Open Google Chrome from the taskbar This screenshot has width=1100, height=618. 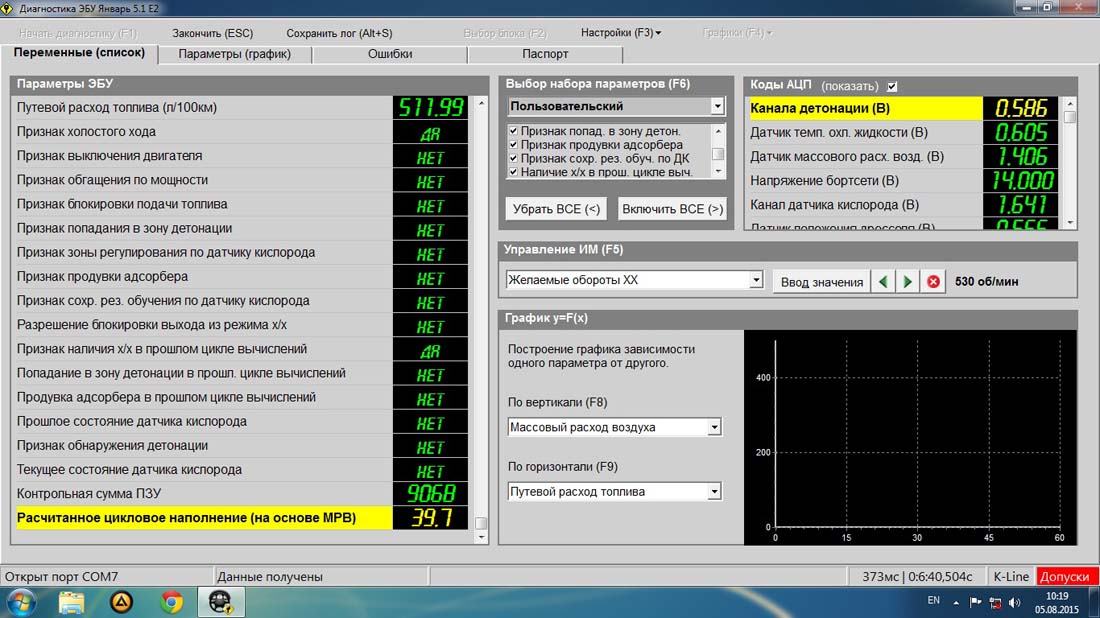pos(172,602)
